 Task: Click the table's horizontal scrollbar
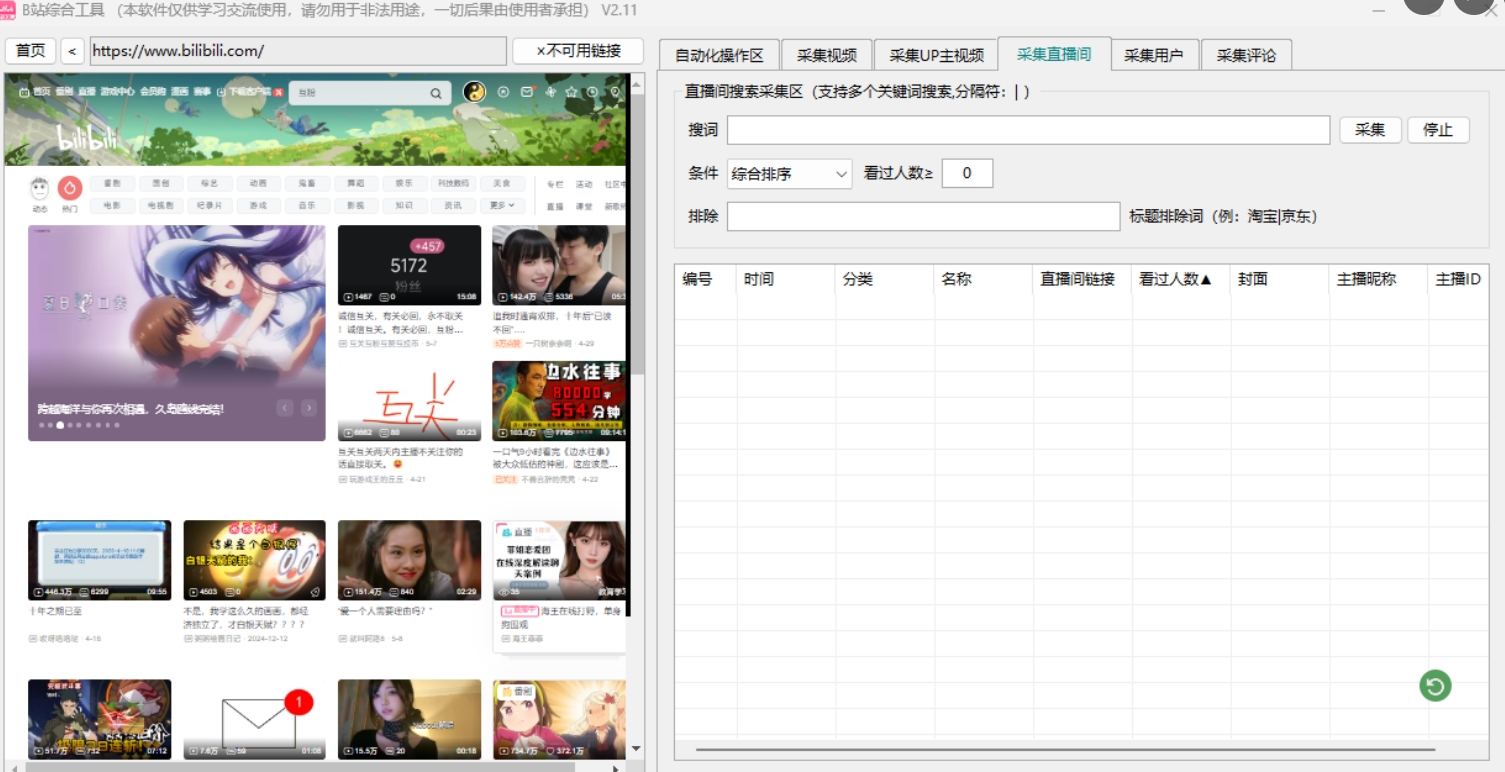tap(1065, 749)
